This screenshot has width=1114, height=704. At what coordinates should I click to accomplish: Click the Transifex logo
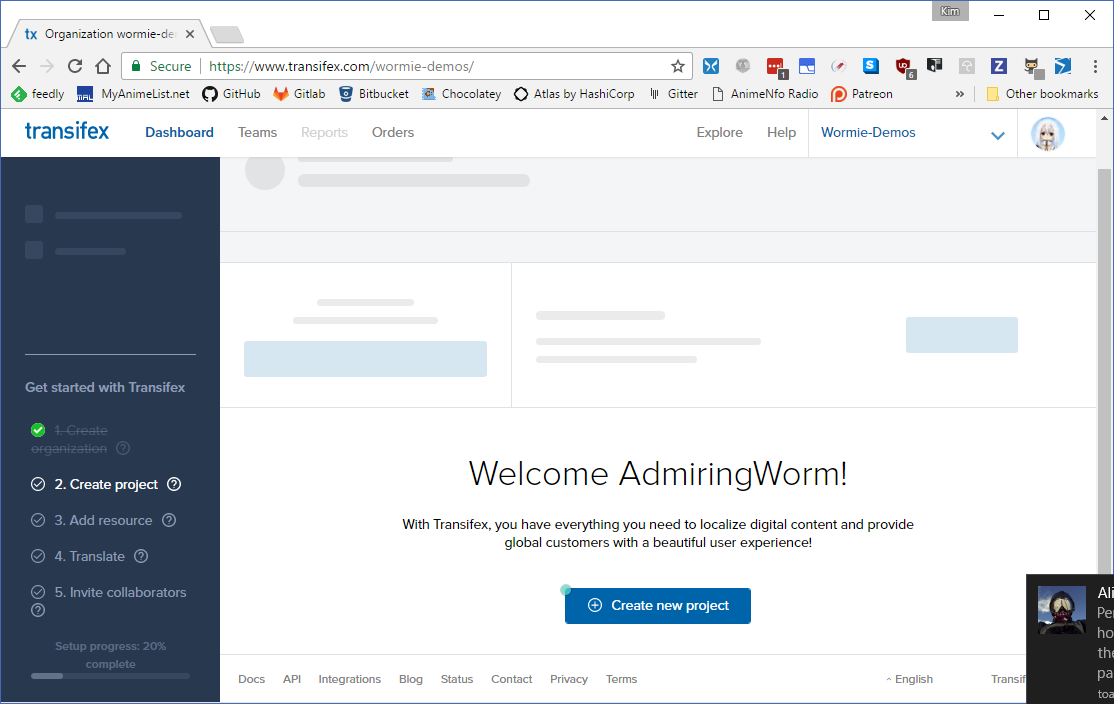click(x=67, y=131)
